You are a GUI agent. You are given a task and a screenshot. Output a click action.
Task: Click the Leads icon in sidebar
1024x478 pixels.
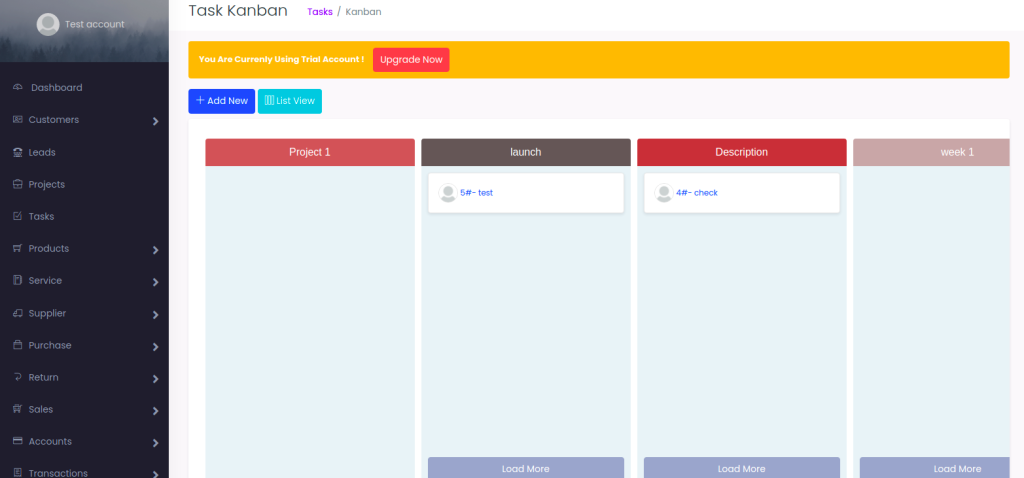click(17, 152)
